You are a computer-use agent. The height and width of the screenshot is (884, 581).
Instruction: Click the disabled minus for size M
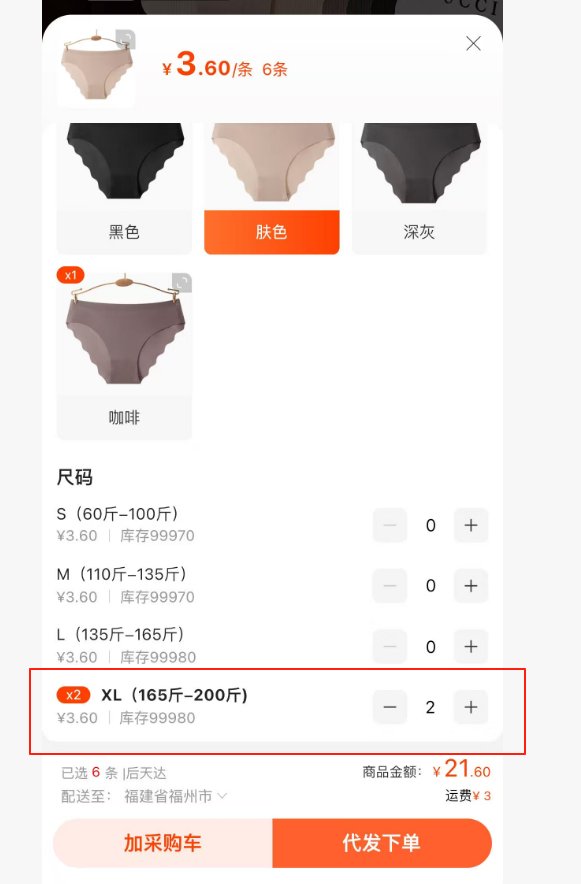tap(390, 586)
